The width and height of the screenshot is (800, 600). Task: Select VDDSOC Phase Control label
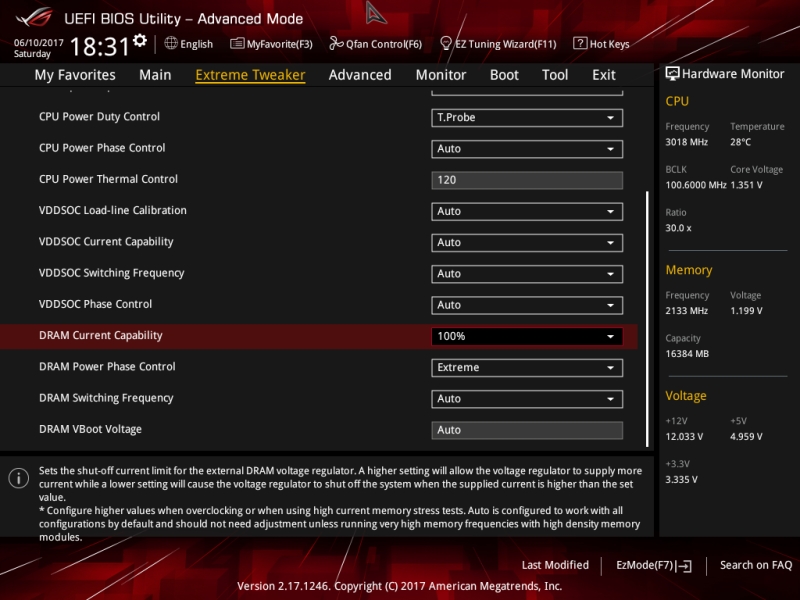click(95, 304)
